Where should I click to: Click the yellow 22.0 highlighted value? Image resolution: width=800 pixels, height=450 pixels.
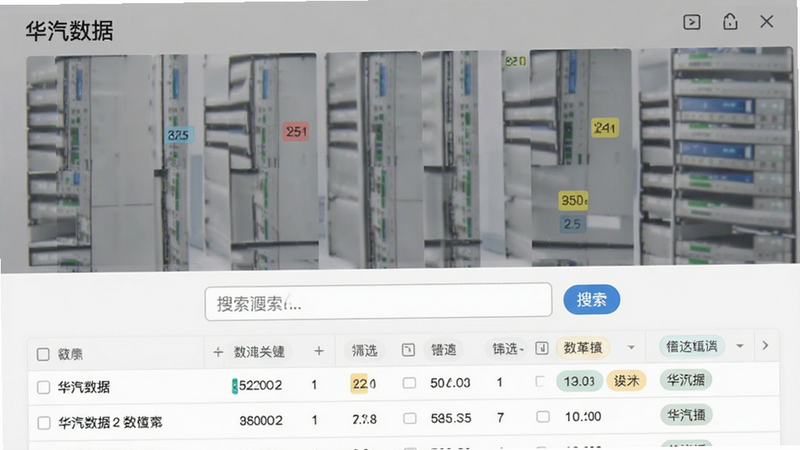pyautogui.click(x=363, y=384)
